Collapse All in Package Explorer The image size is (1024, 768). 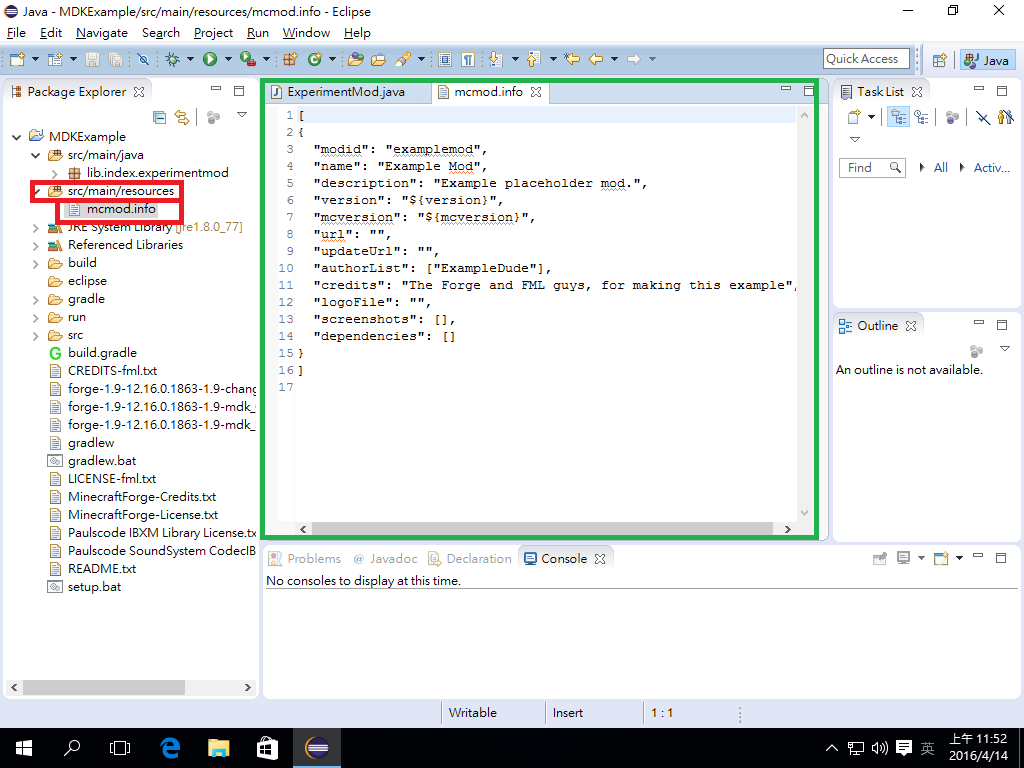tap(159, 117)
